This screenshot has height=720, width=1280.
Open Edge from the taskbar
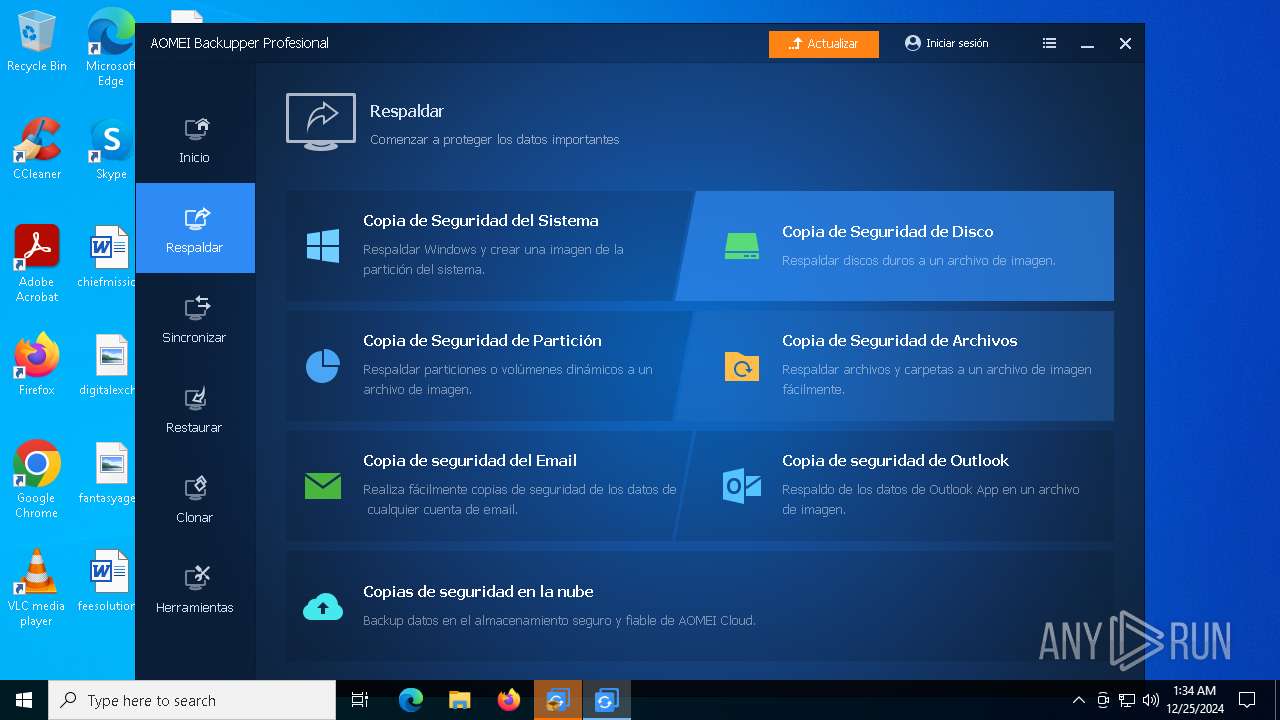411,700
